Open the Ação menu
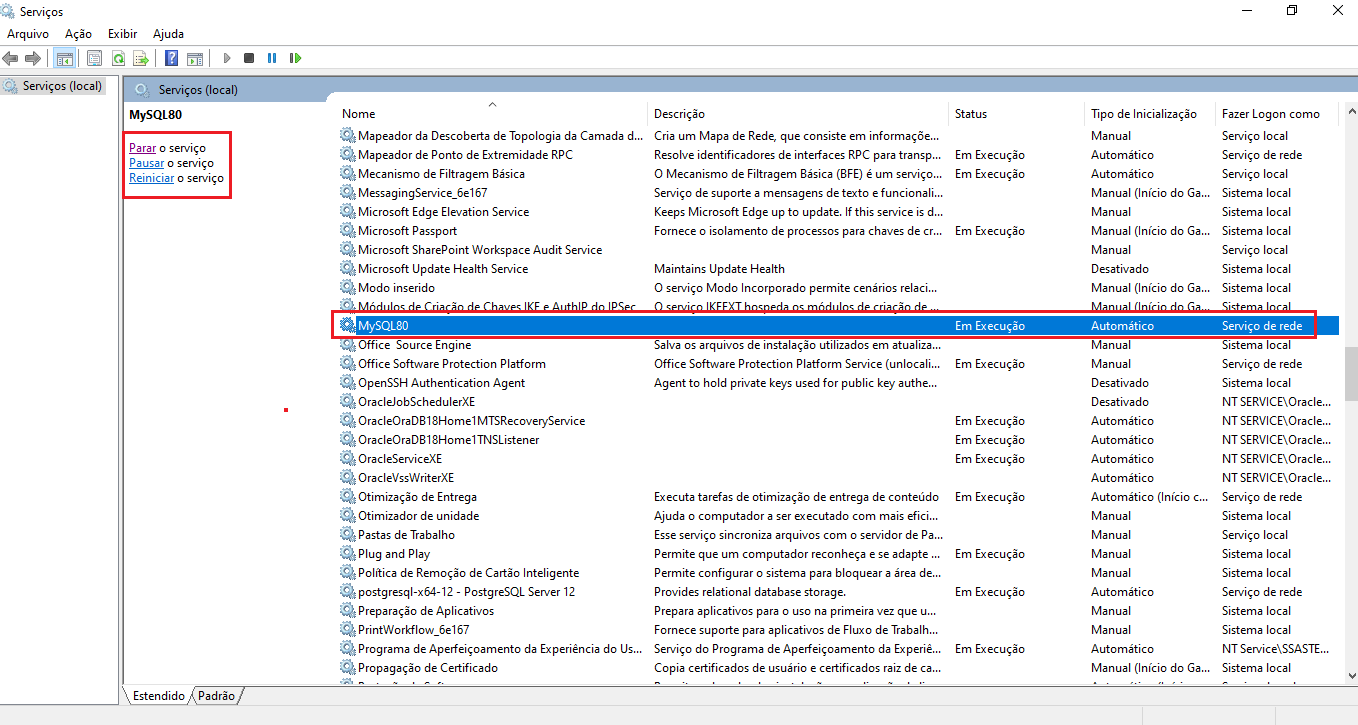The image size is (1358, 725). 78,34
